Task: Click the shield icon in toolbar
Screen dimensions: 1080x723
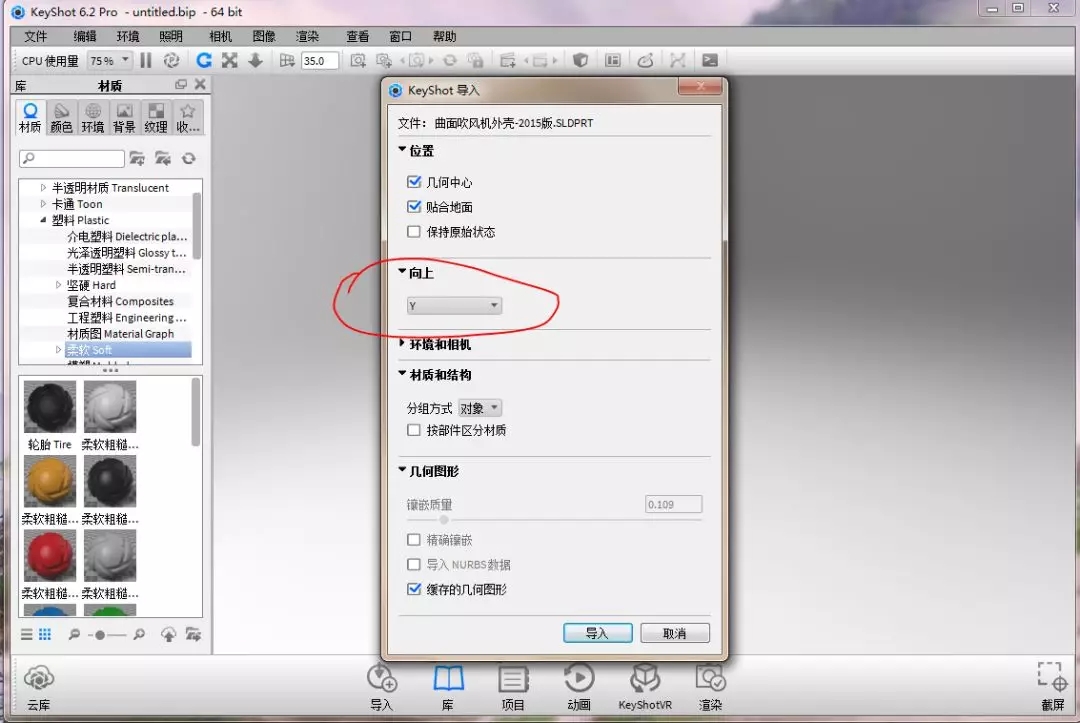Action: click(x=581, y=61)
